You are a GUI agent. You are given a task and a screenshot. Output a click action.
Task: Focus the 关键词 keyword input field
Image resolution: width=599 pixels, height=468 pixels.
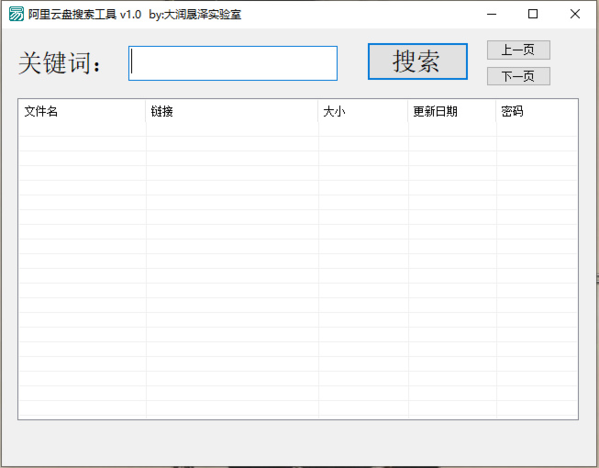pyautogui.click(x=233, y=63)
